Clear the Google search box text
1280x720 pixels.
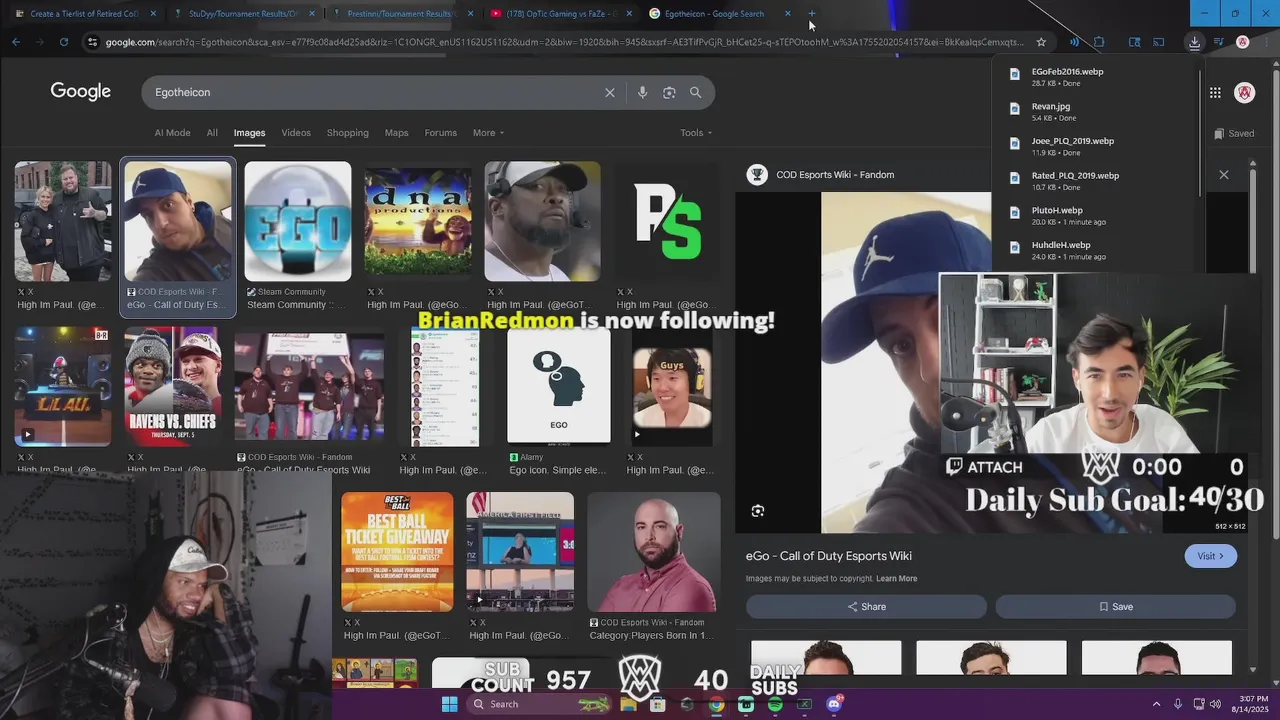coord(610,92)
